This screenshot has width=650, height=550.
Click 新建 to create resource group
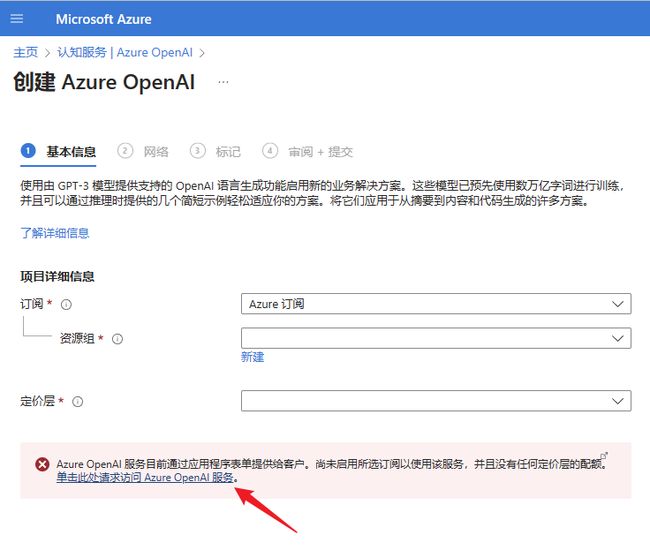(252, 357)
